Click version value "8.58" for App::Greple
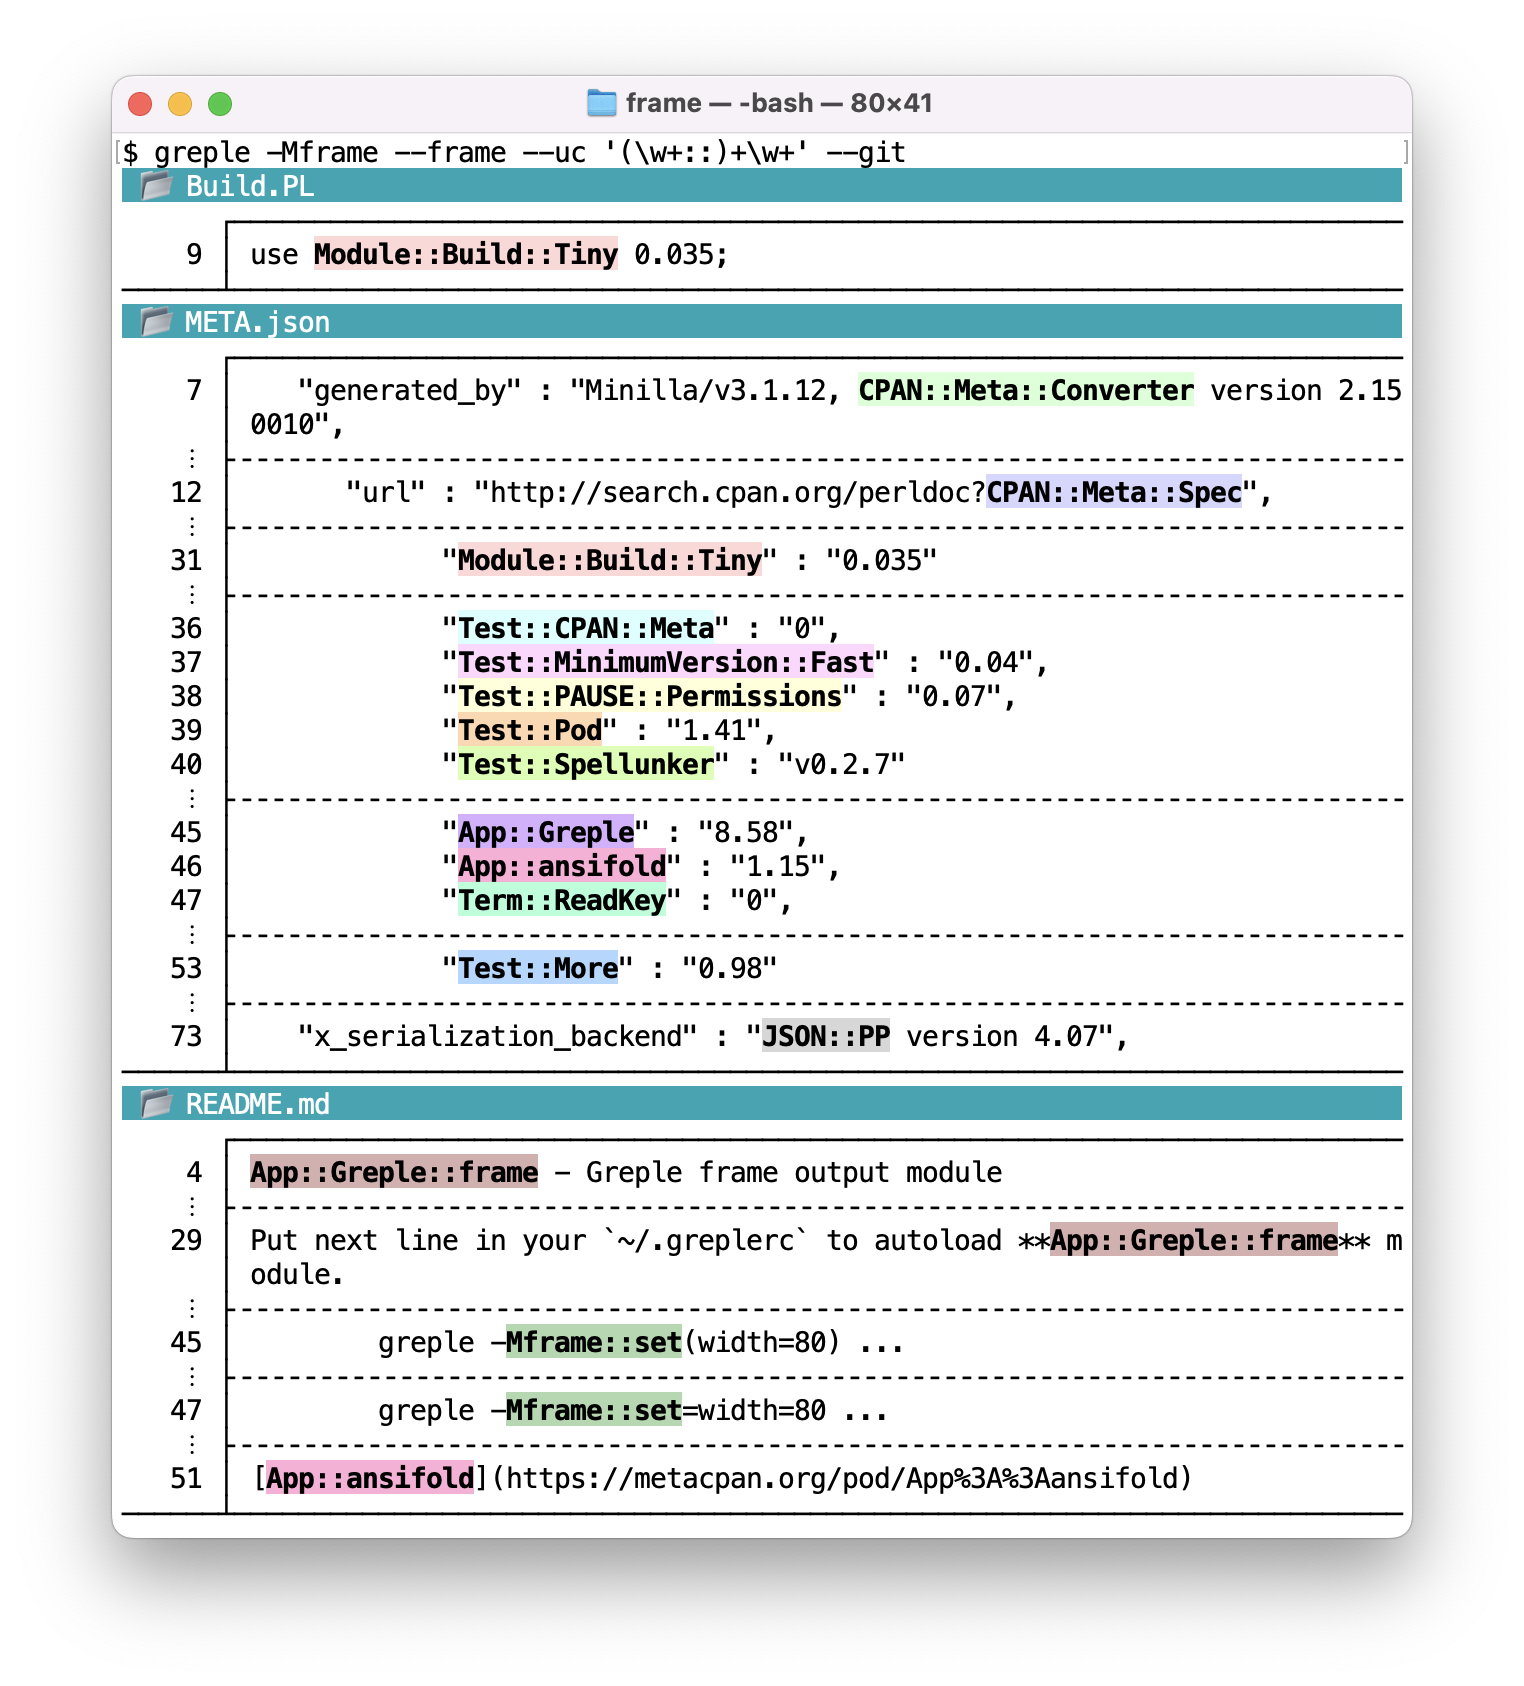Viewport: 1524px width, 1686px height. (746, 832)
